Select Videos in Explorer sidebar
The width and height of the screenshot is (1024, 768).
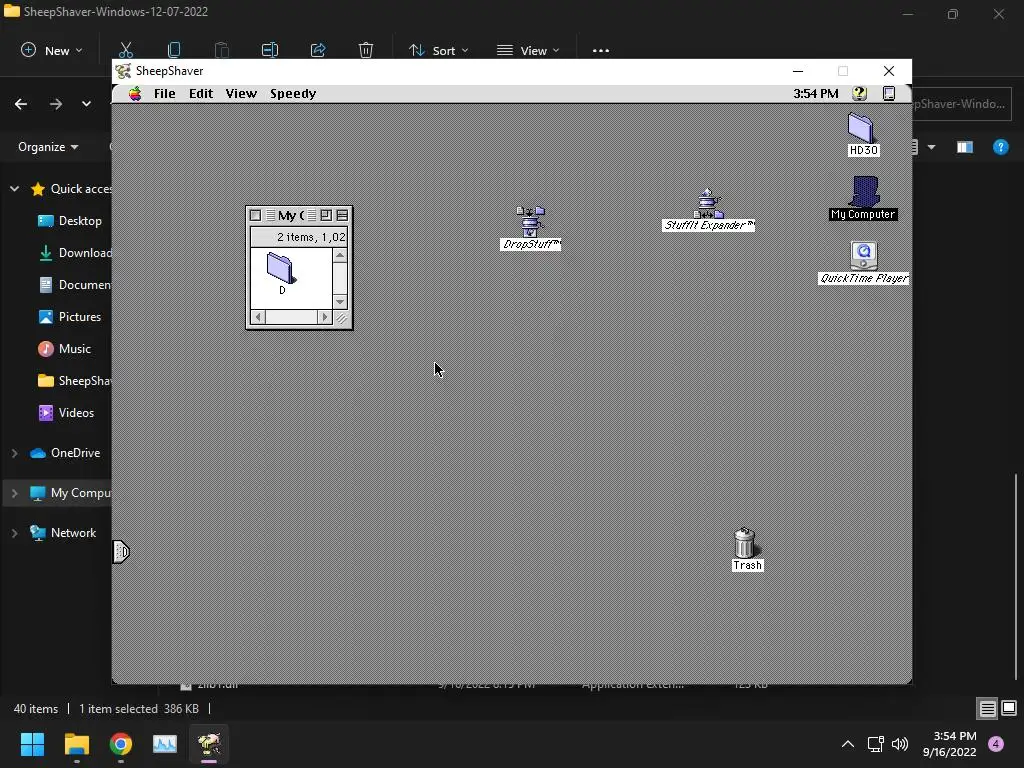tap(67, 413)
